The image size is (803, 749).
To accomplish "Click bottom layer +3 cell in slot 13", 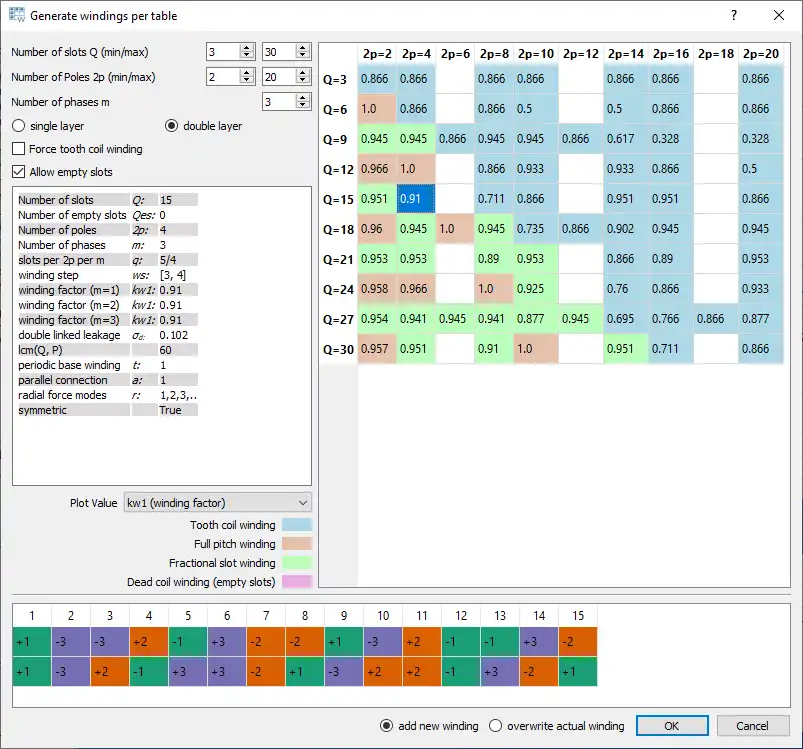I will pos(500,671).
